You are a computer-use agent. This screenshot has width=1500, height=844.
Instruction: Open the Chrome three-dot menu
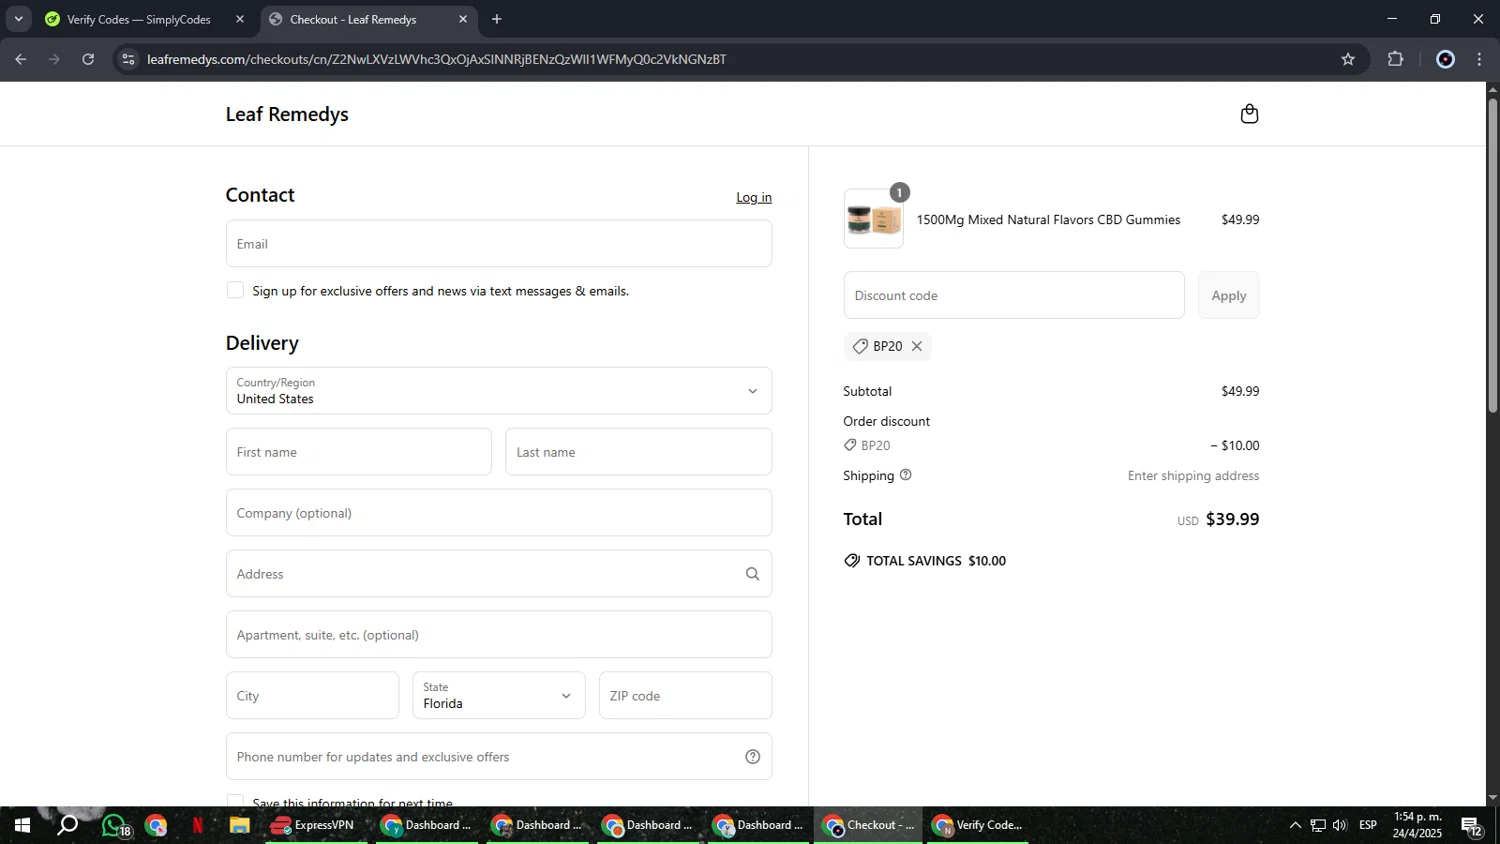pos(1479,59)
